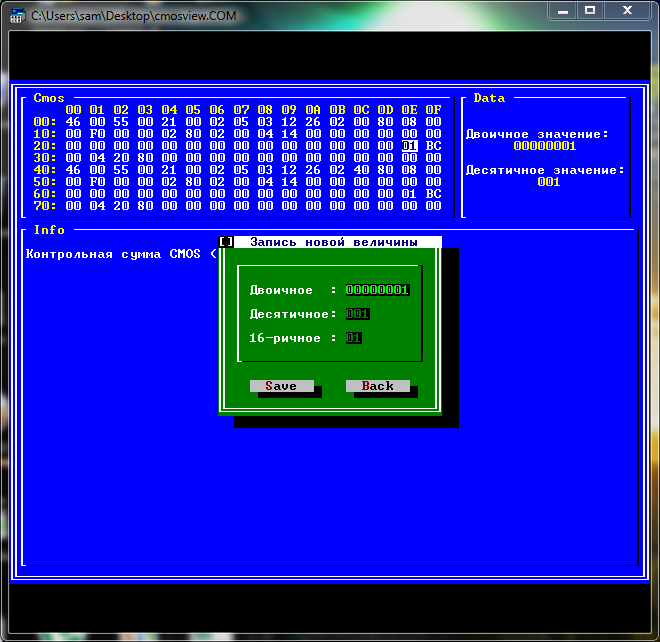Select highlighted CMOS cell 01 at row 20
660x642 pixels.
409,146
